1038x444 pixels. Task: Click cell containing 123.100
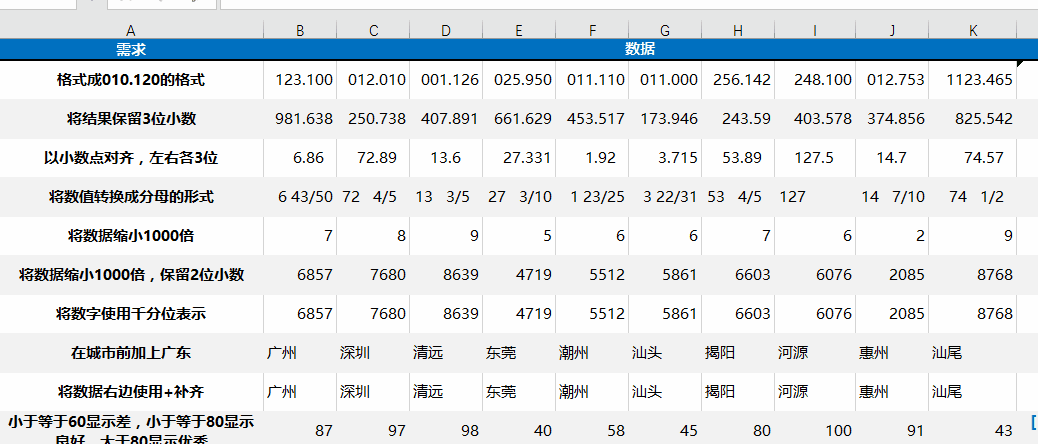(300, 80)
